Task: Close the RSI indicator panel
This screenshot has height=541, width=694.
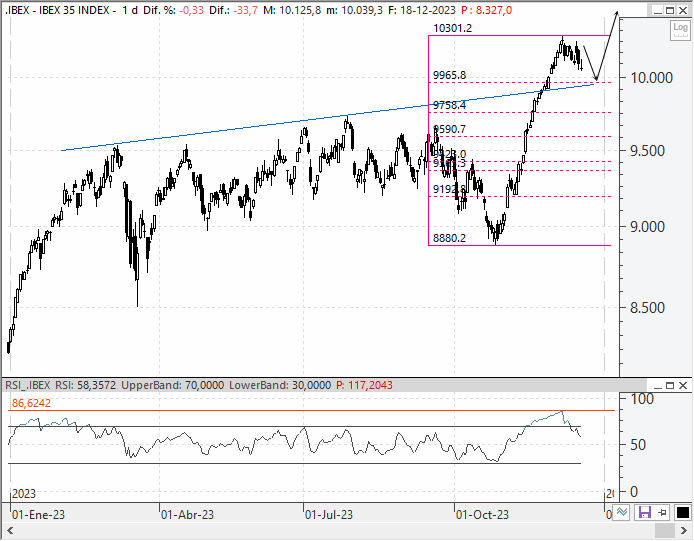Action: pos(683,386)
